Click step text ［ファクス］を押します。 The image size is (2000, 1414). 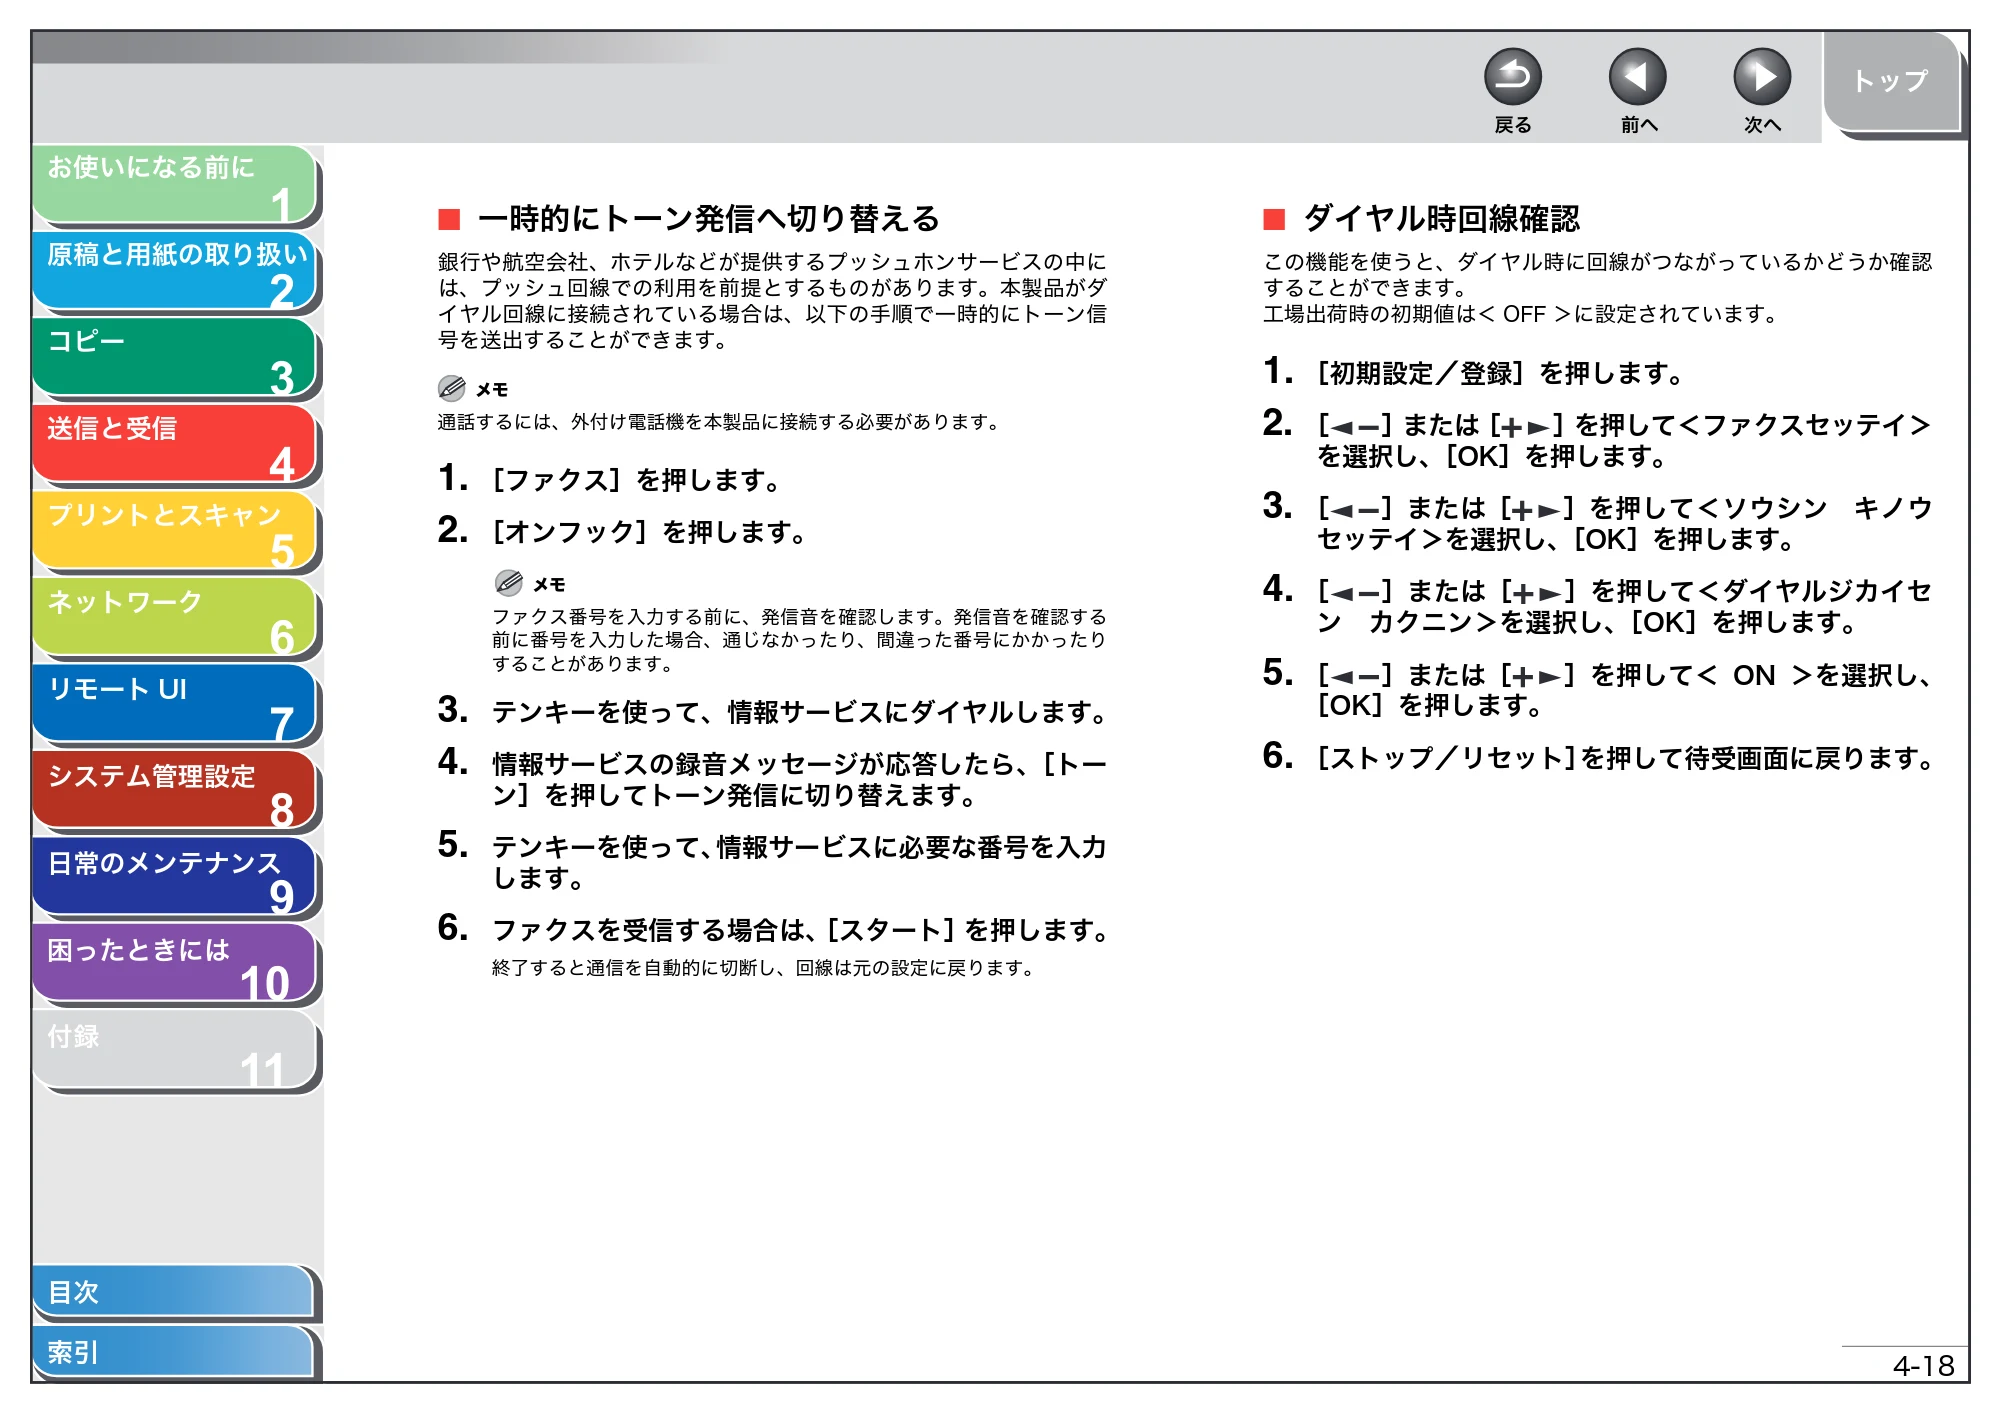click(636, 480)
